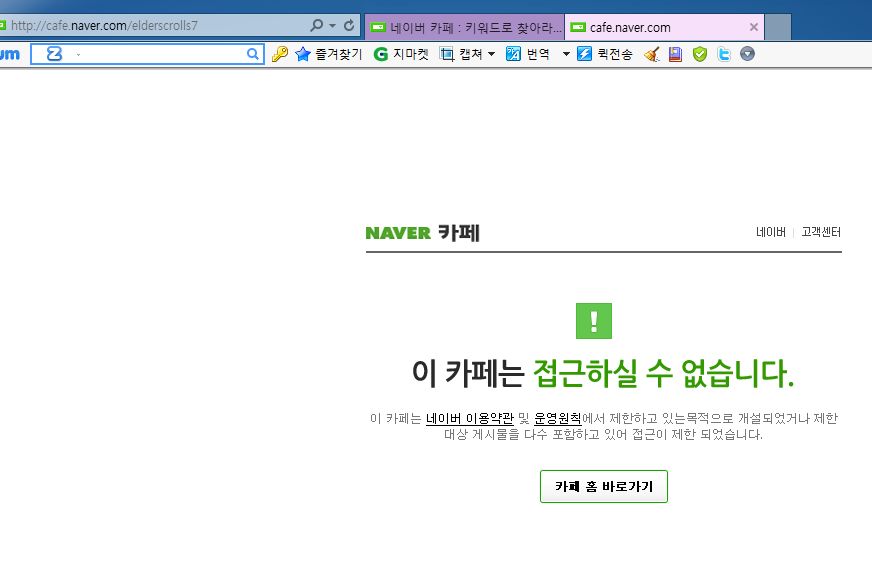
Task: Click the address bar search magnifier icon
Action: (x=316, y=25)
